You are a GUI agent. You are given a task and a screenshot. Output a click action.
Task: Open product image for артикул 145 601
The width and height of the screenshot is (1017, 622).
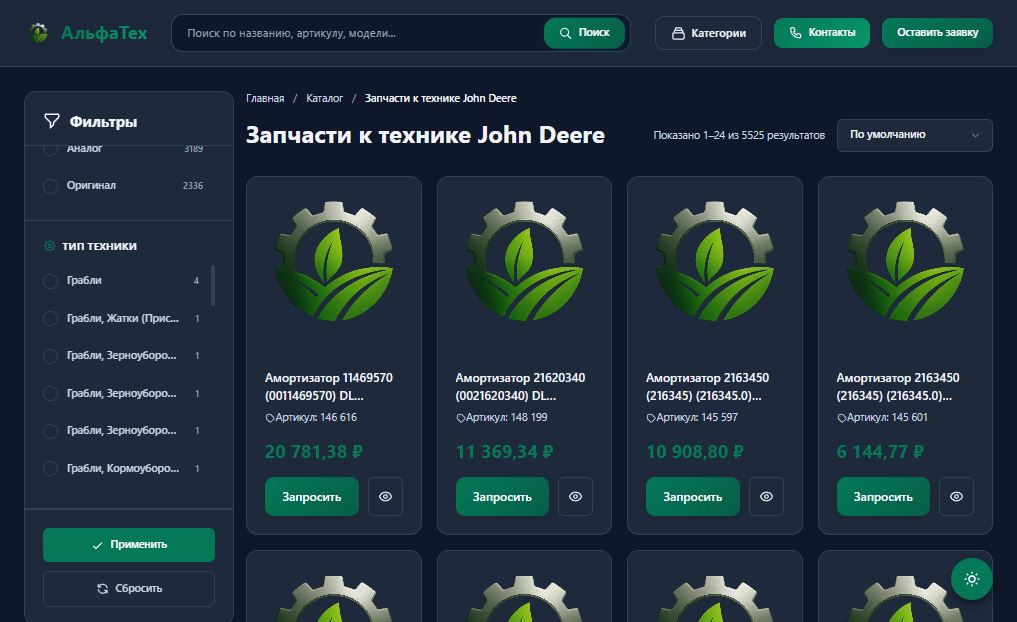coord(905,261)
